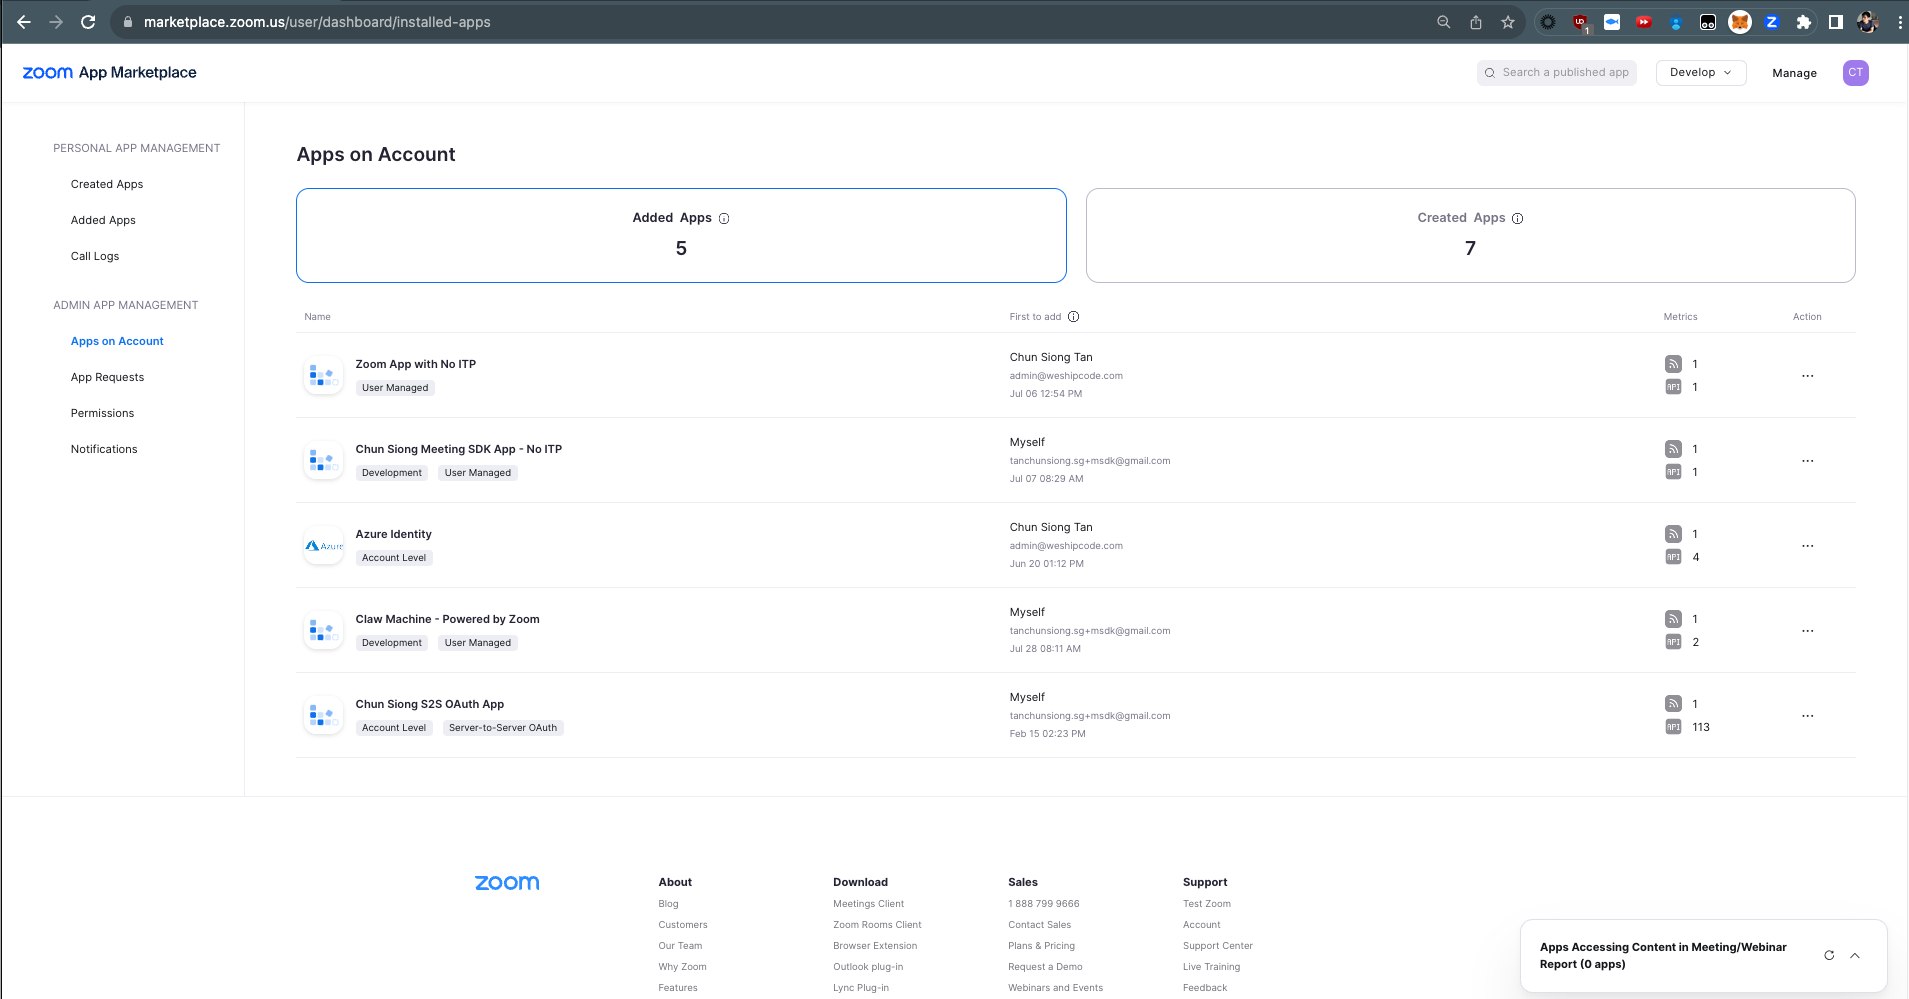Click the API metric icon for S2S OAuth App

coord(1673,727)
